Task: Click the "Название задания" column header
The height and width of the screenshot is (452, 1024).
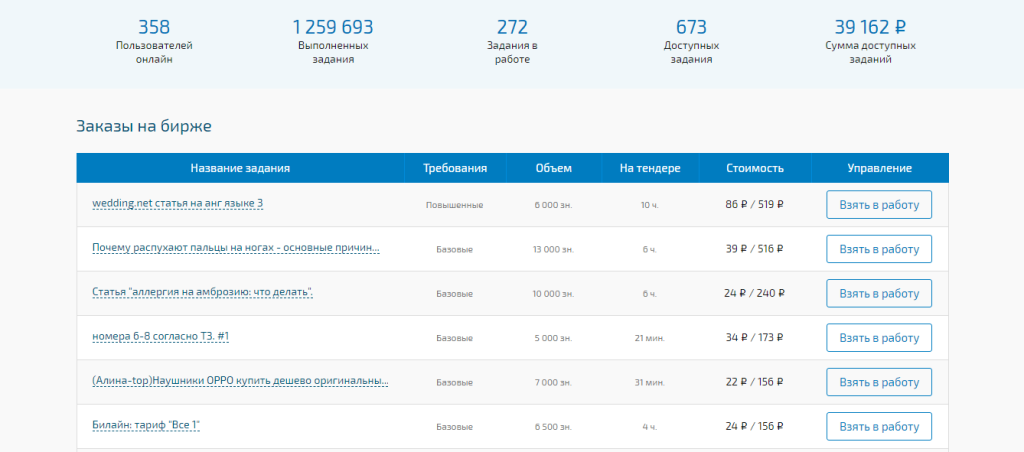Action: tap(240, 168)
